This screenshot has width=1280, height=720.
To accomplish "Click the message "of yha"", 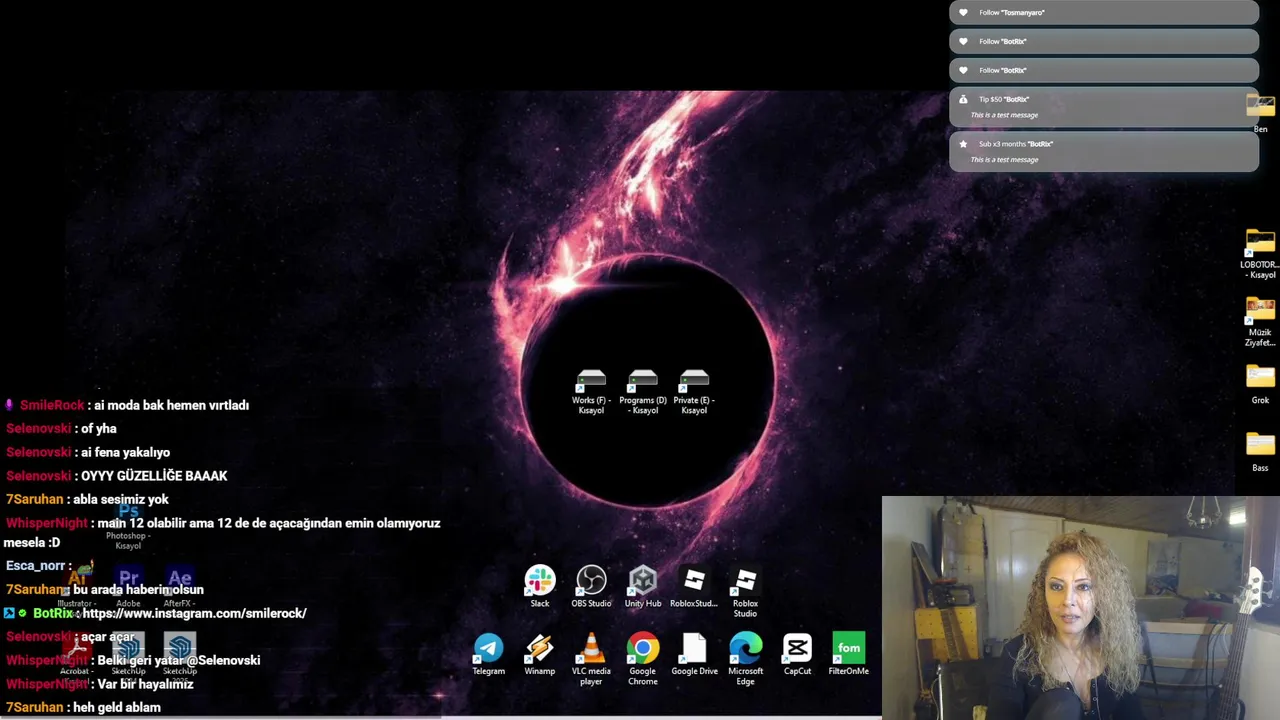I will pos(99,428).
